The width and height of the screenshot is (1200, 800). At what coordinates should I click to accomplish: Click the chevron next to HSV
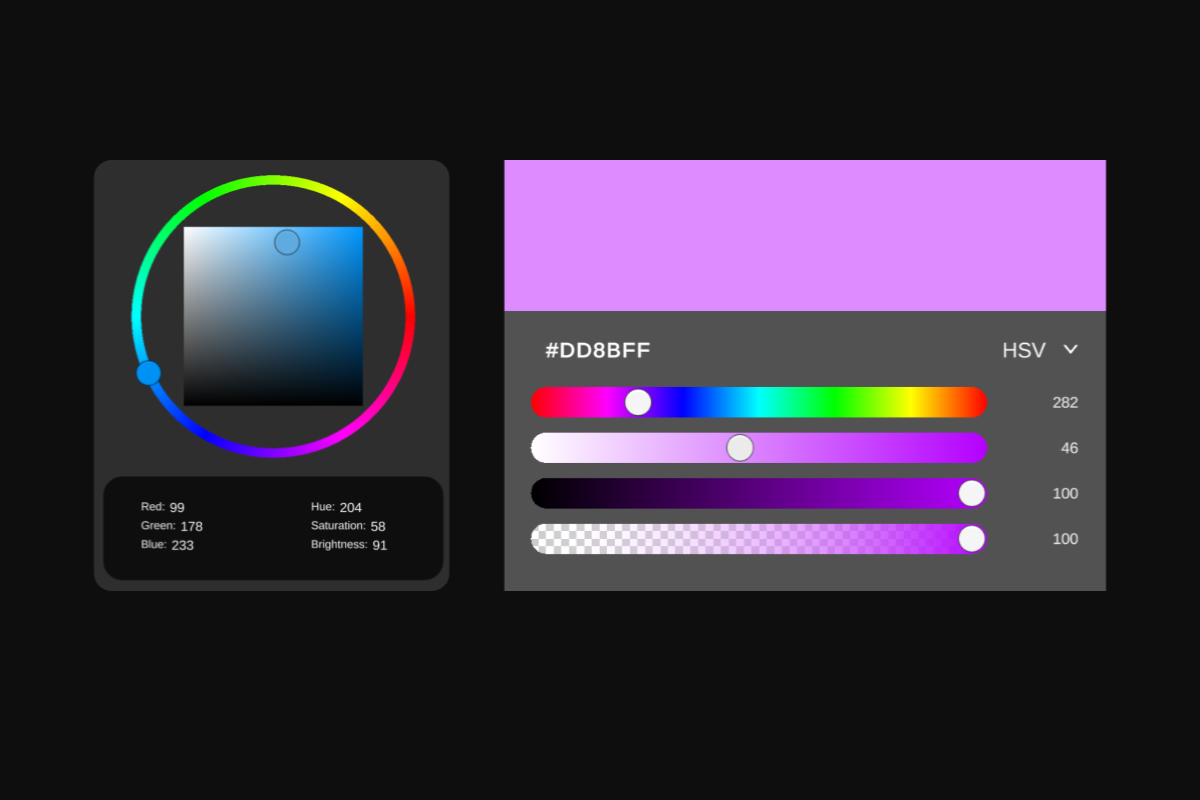[x=1070, y=349]
